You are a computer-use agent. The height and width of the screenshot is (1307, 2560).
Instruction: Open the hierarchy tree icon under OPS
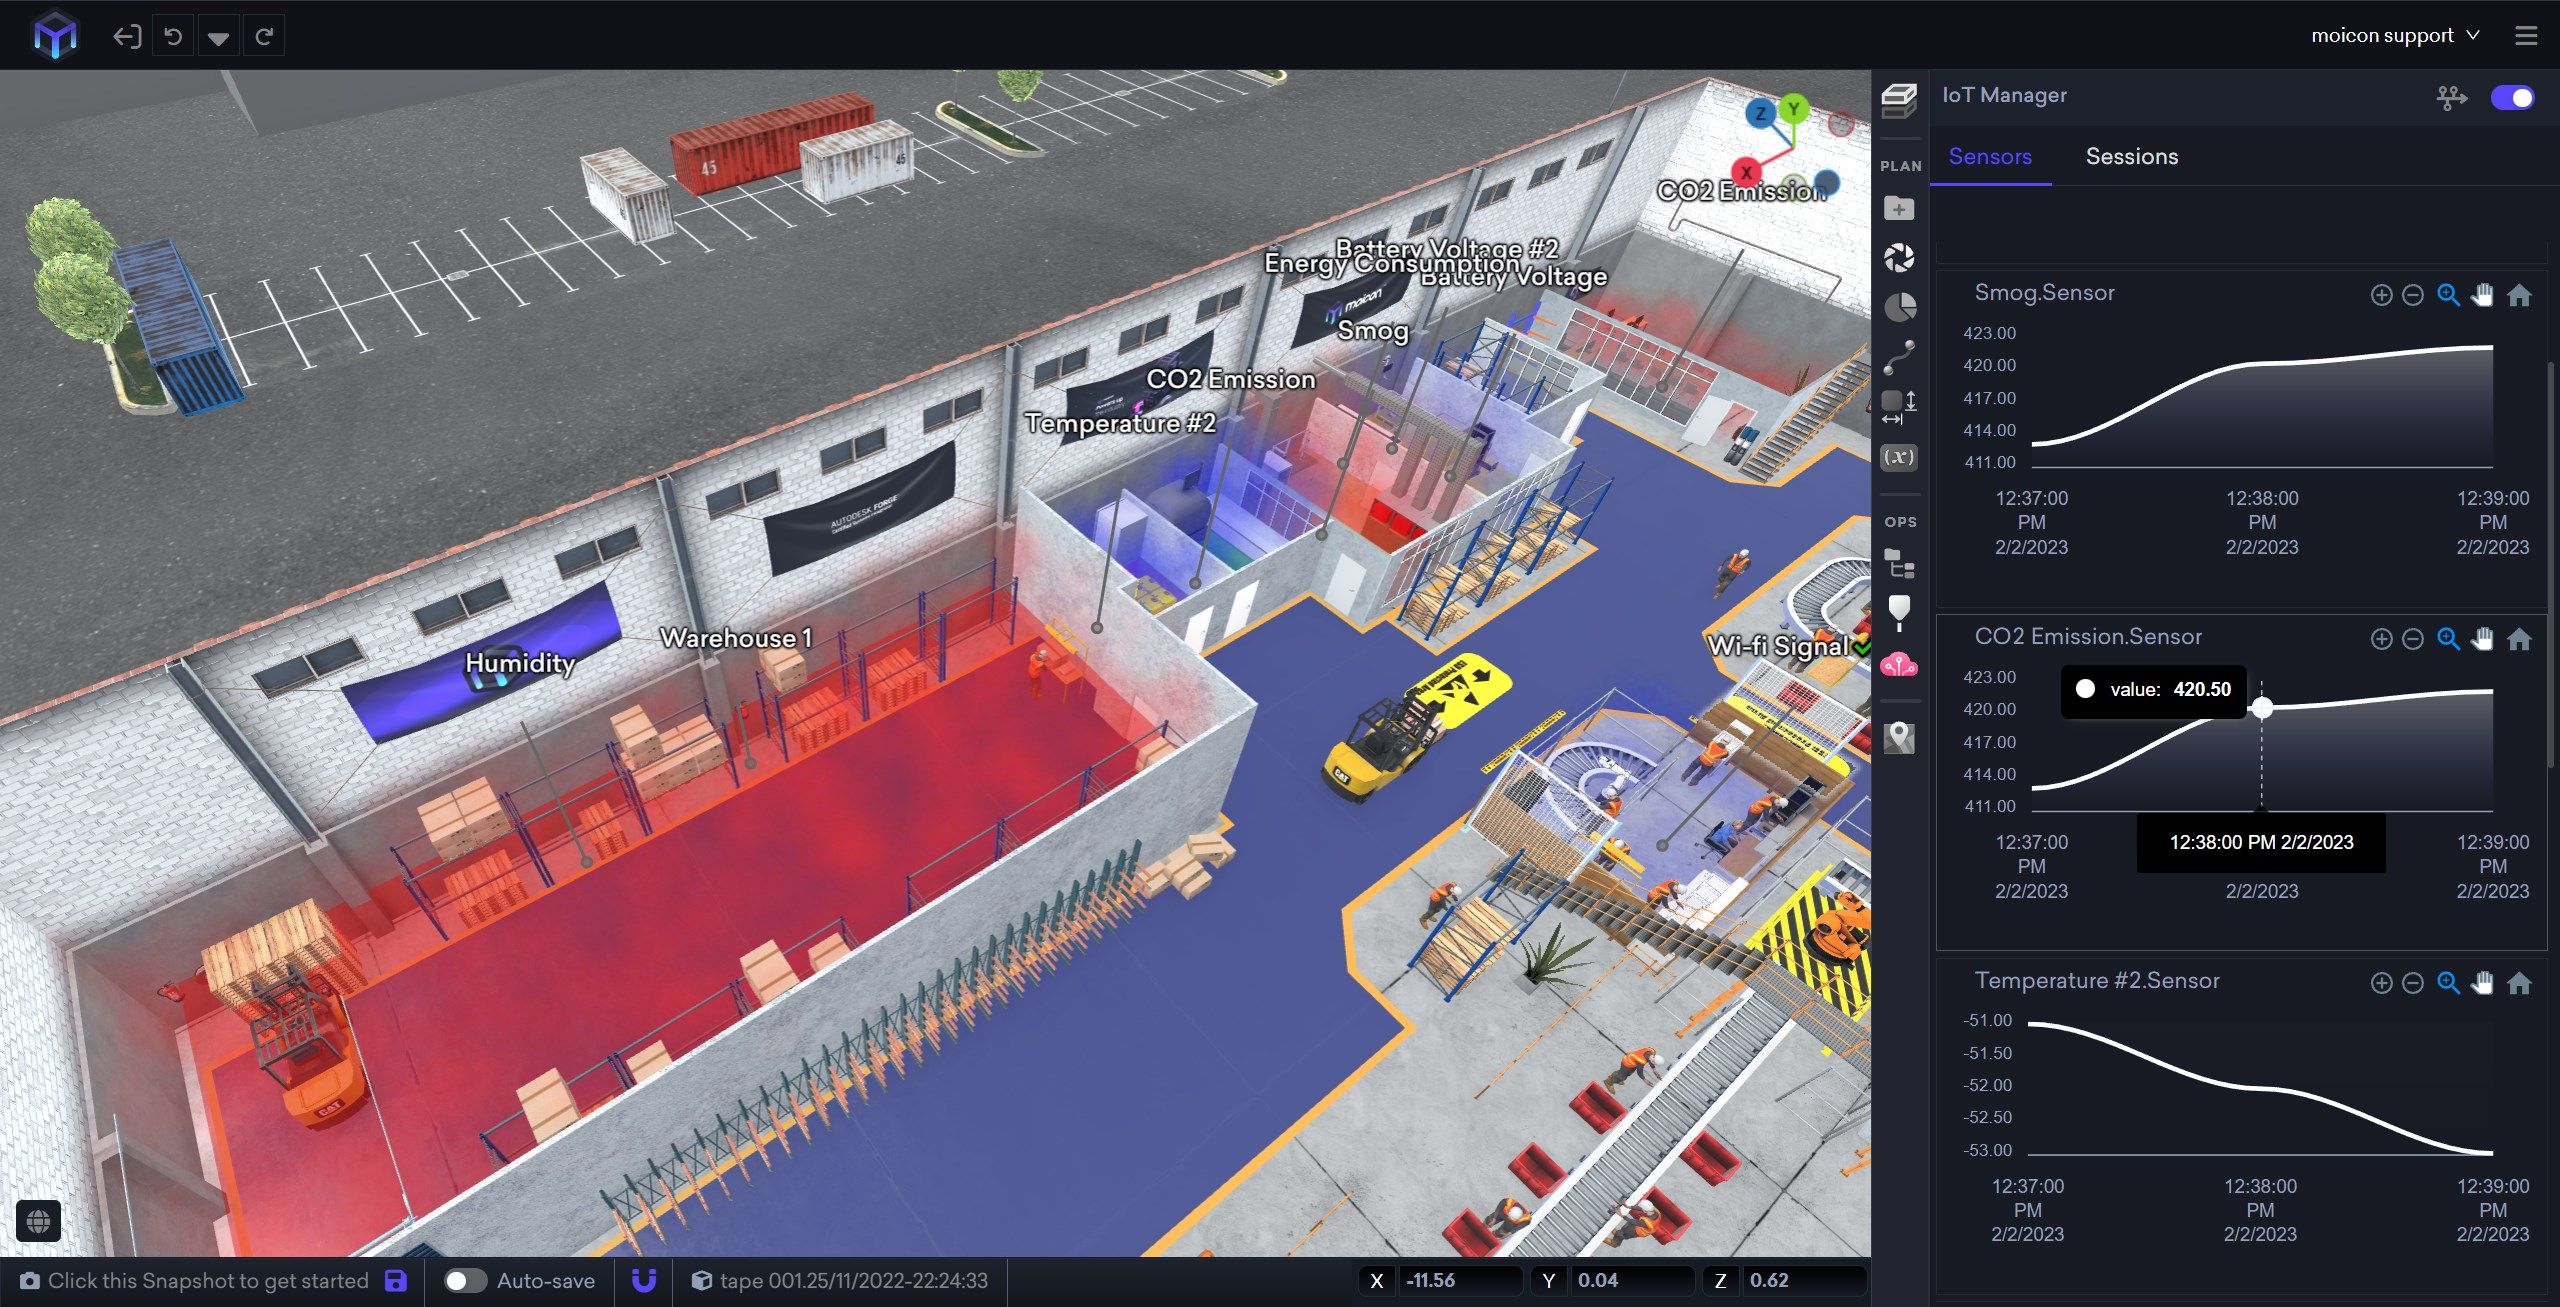1899,563
